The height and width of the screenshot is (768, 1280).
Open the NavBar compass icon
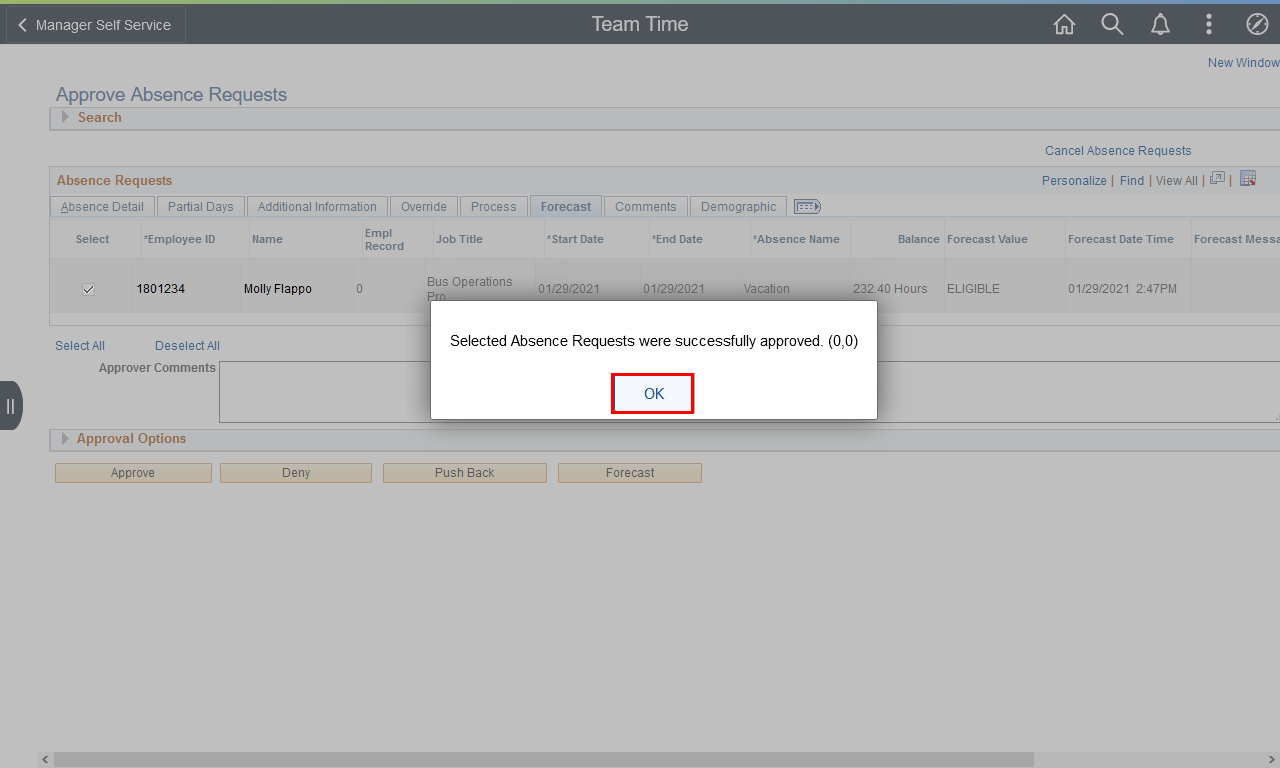1257,25
